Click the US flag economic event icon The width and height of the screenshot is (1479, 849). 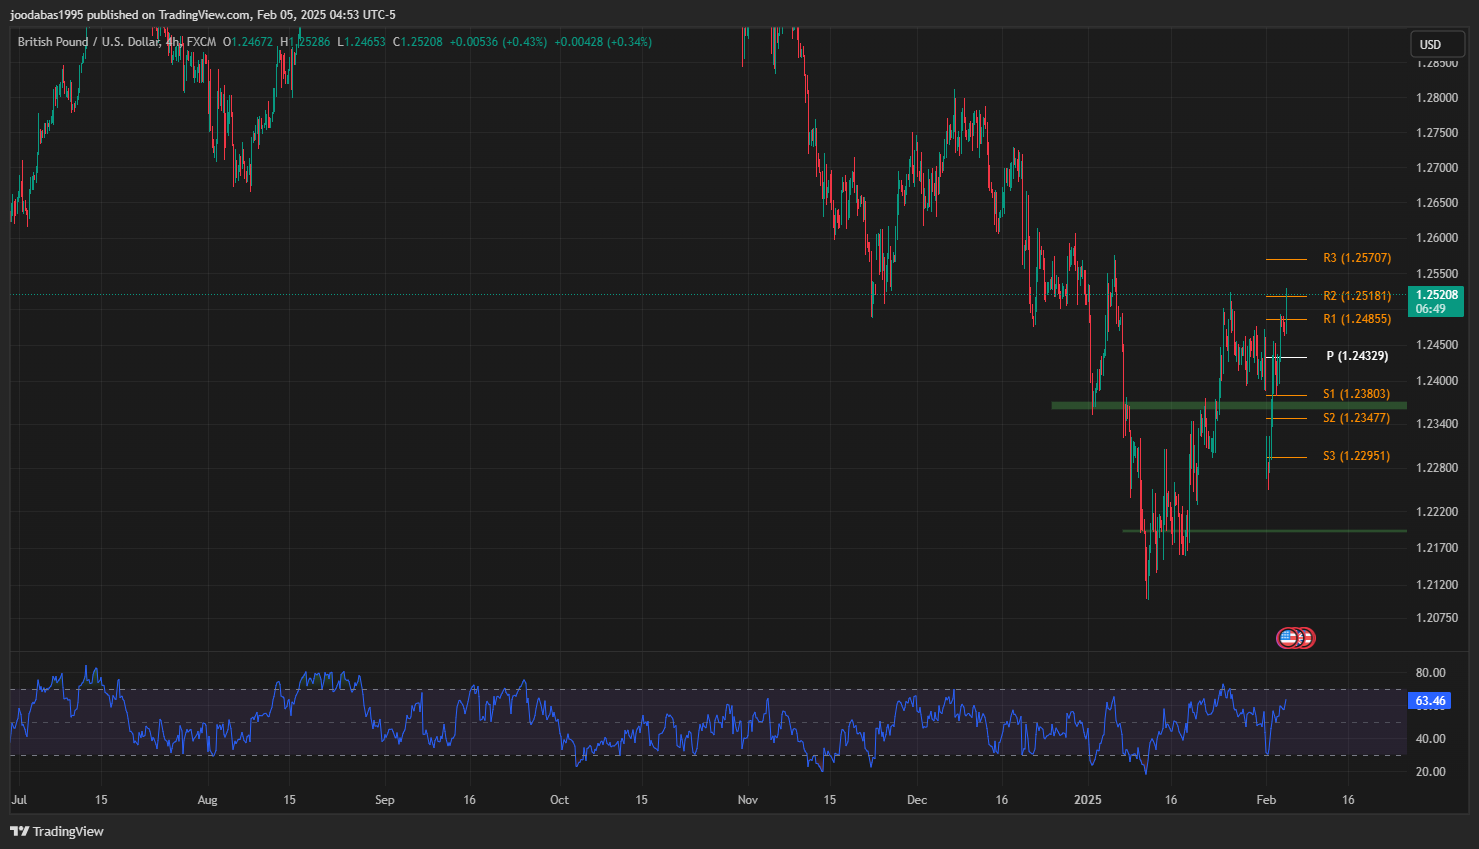1288,638
